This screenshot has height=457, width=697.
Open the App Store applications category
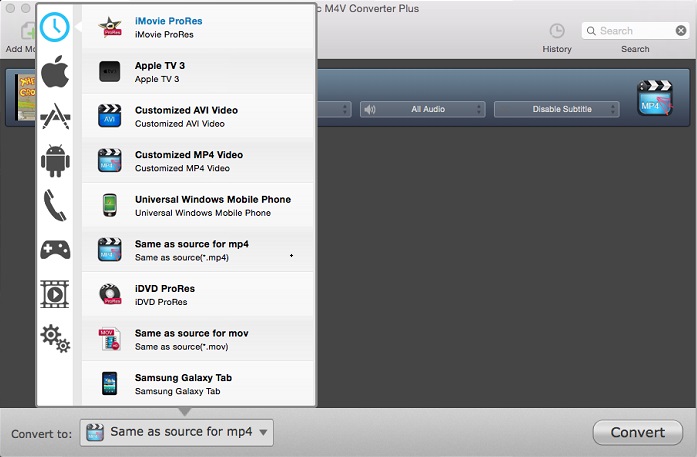click(55, 116)
